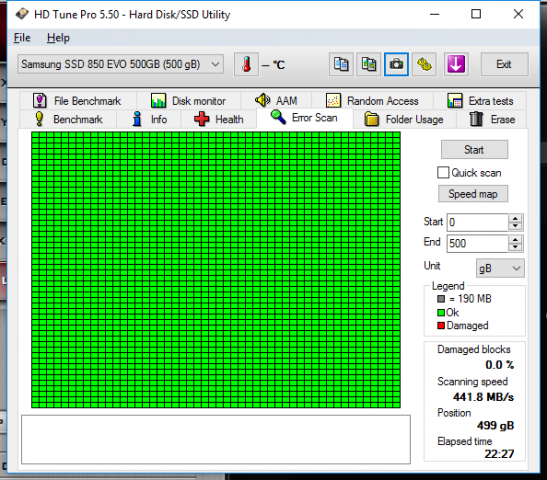Image resolution: width=547 pixels, height=480 pixels.
Task: Open the Help menu
Action: pyautogui.click(x=58, y=38)
